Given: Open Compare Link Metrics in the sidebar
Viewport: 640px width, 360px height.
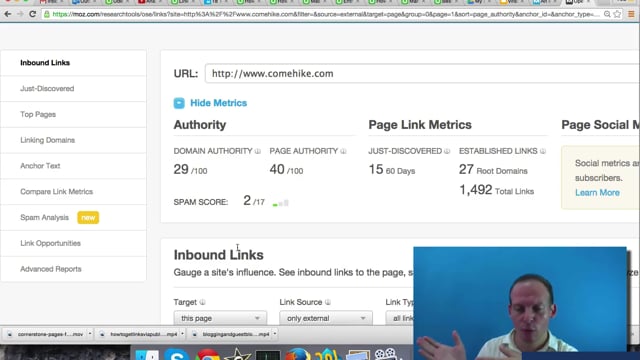Looking at the screenshot, I should [x=73, y=191].
